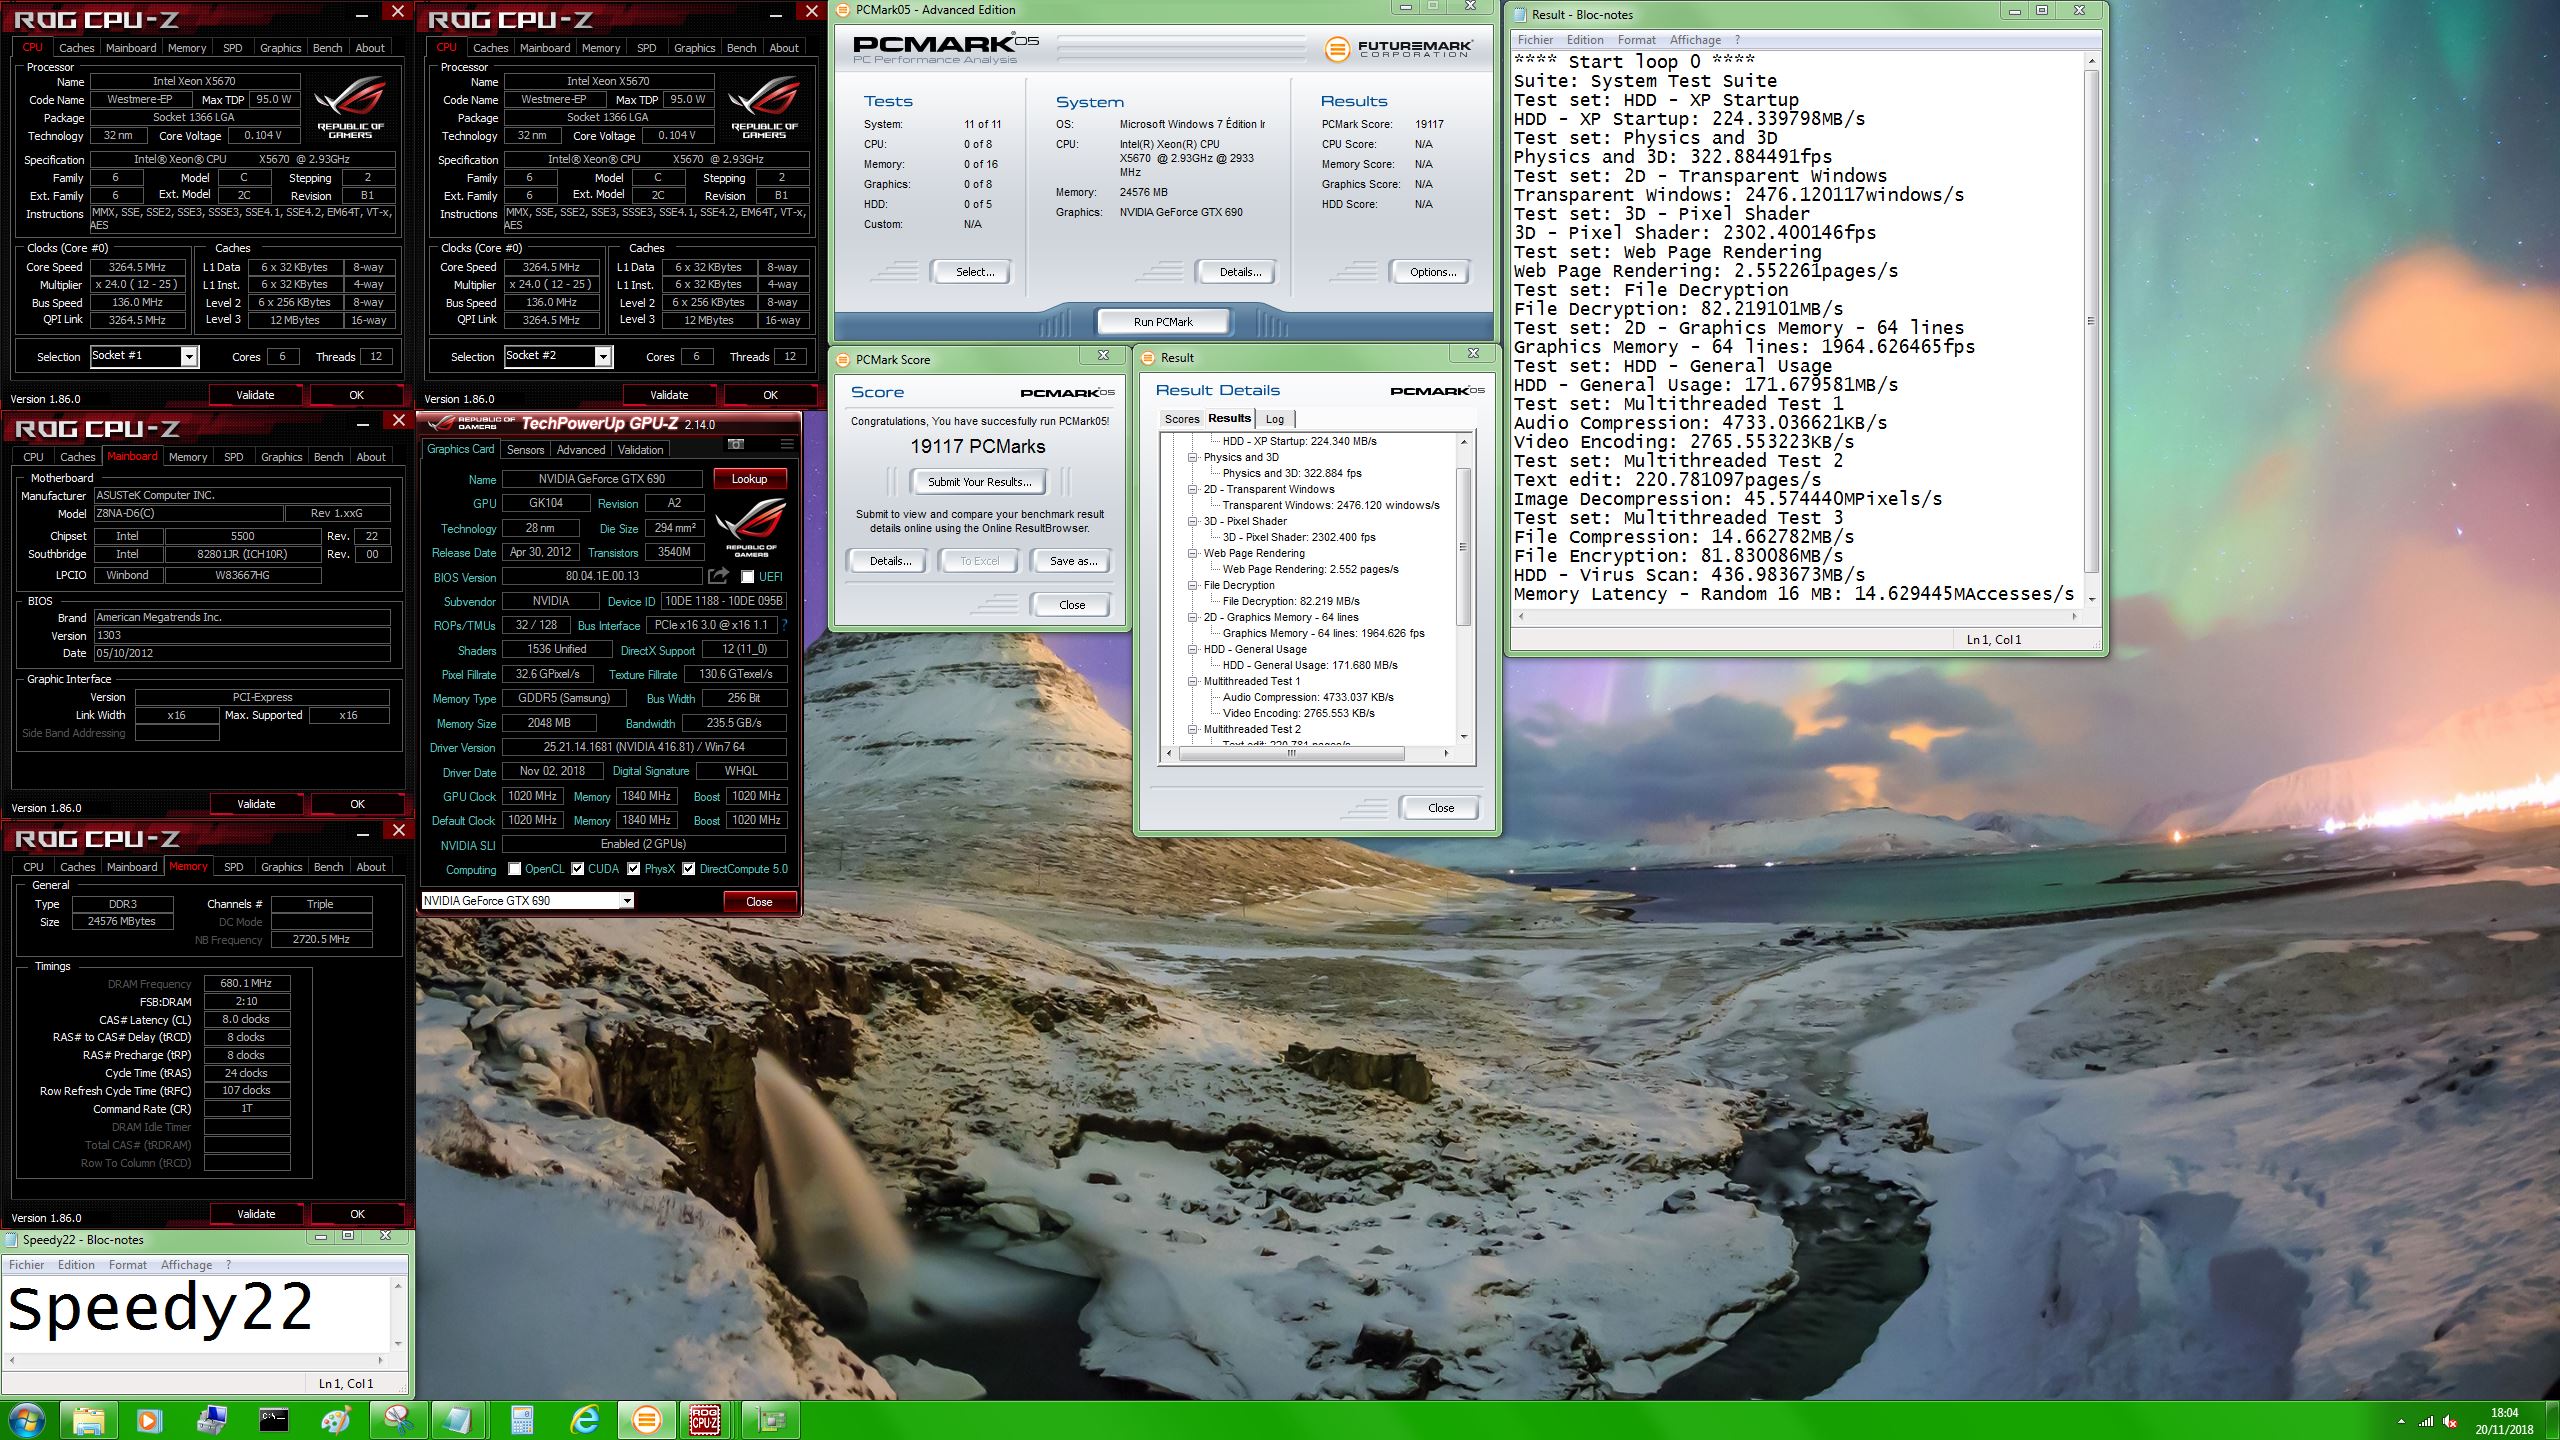Viewport: 2560px width, 1440px height.
Task: Open the GPU-Z GeForce GTX 690 device dropdown
Action: (626, 901)
